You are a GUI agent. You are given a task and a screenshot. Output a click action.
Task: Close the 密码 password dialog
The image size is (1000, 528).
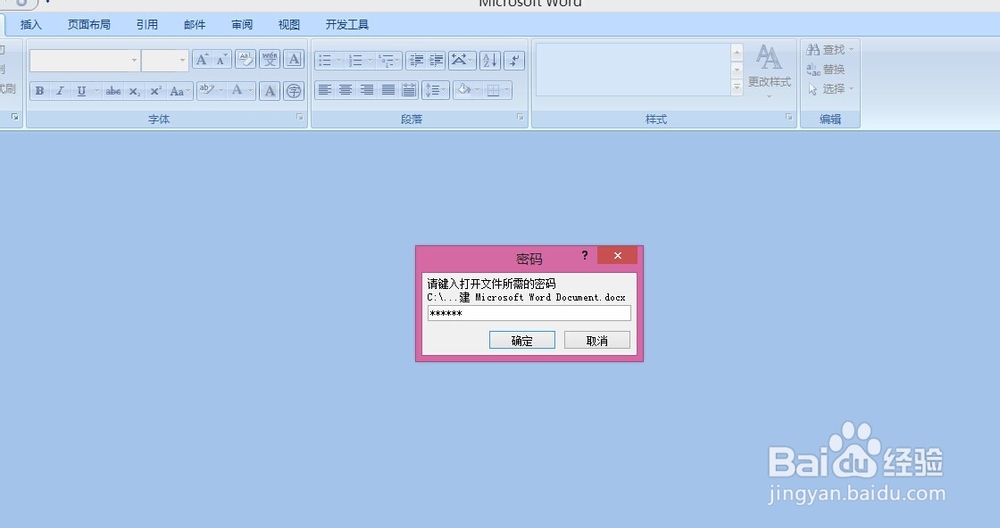[x=617, y=255]
